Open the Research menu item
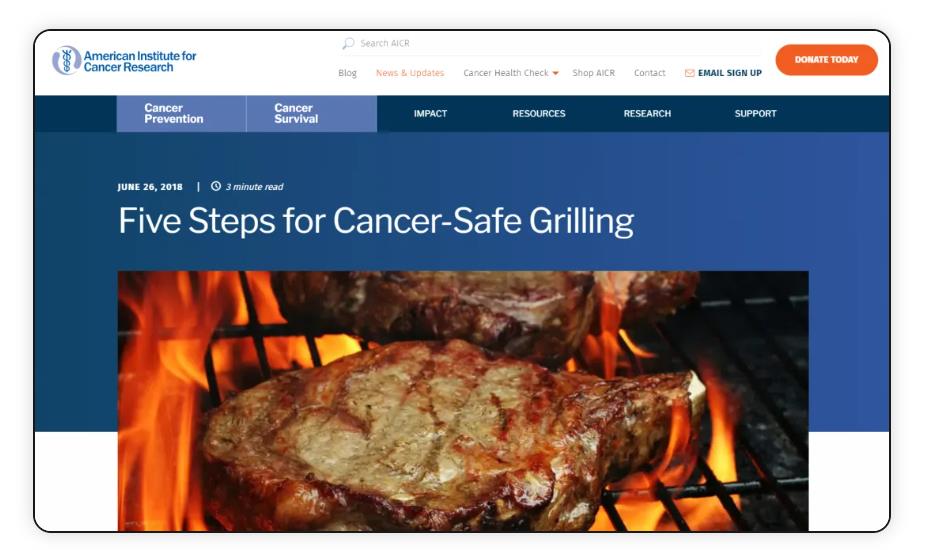Viewport: 929px width, 550px height. pyautogui.click(x=647, y=114)
